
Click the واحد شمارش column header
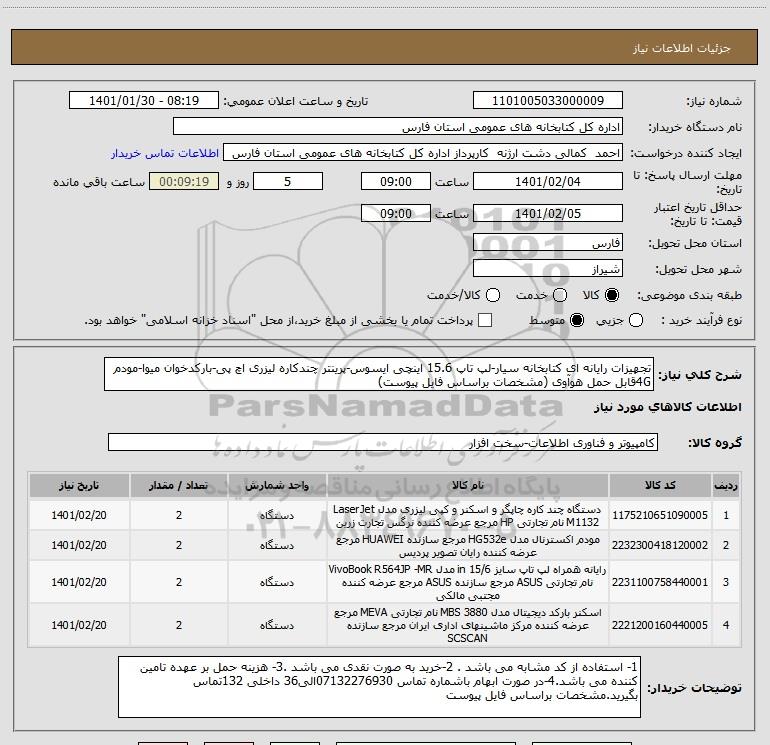[277, 485]
